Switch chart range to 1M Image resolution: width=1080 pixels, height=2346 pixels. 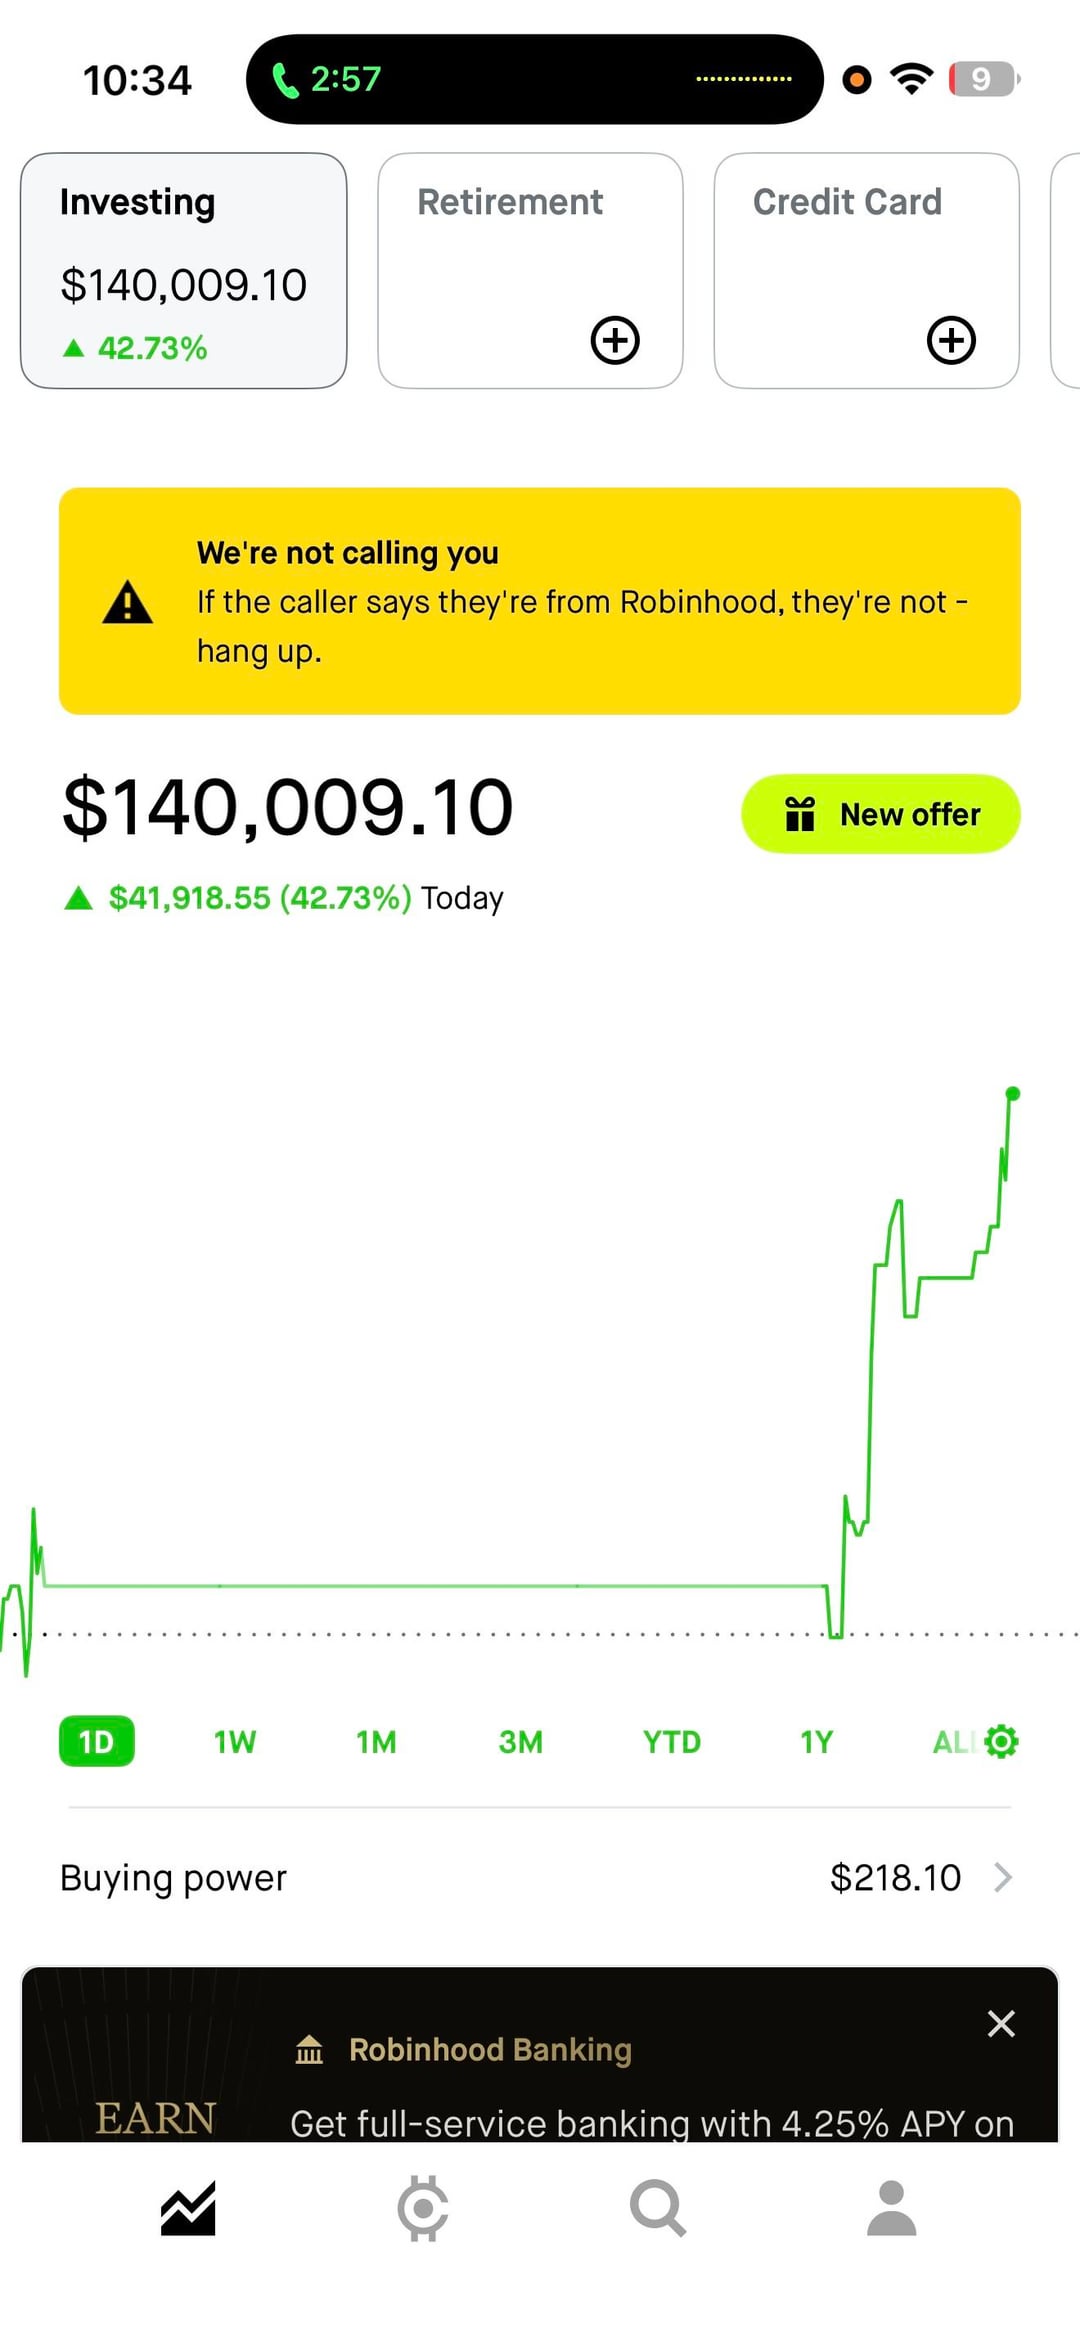[x=376, y=1742]
